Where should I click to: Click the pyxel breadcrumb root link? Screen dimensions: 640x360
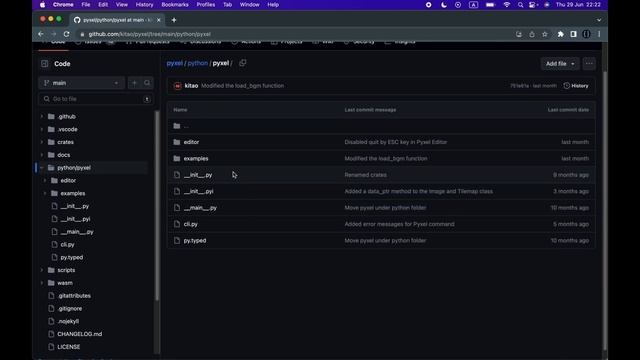point(175,63)
